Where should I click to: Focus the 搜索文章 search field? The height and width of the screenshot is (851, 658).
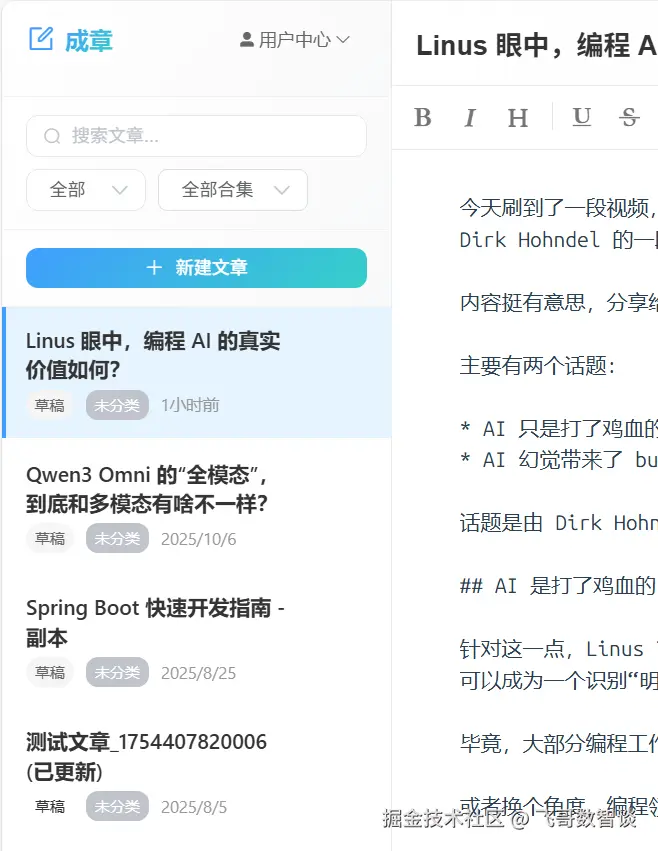tap(196, 136)
